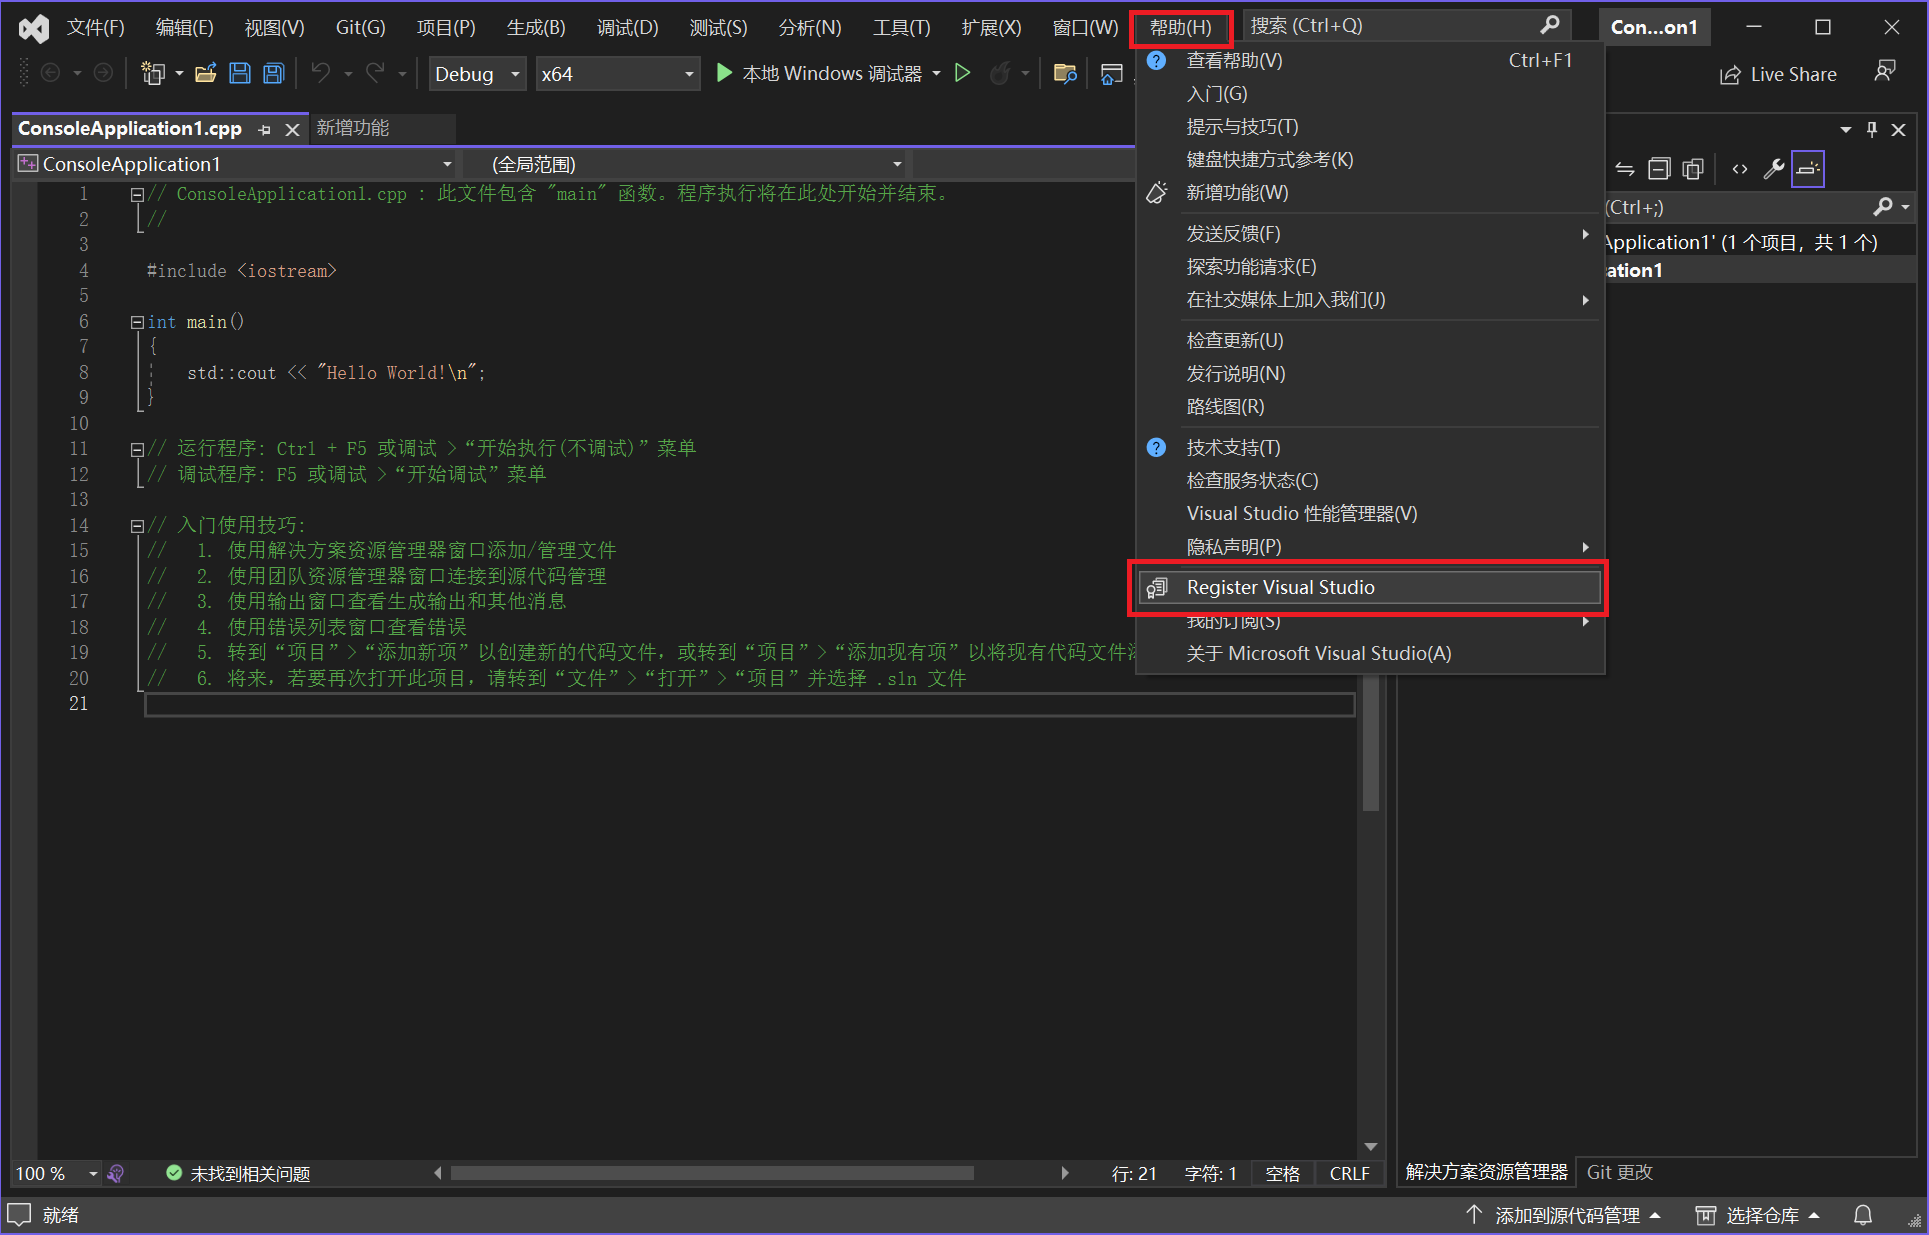The height and width of the screenshot is (1235, 1929).
Task: Select 查看帮助(V) menu item
Action: click(1369, 61)
